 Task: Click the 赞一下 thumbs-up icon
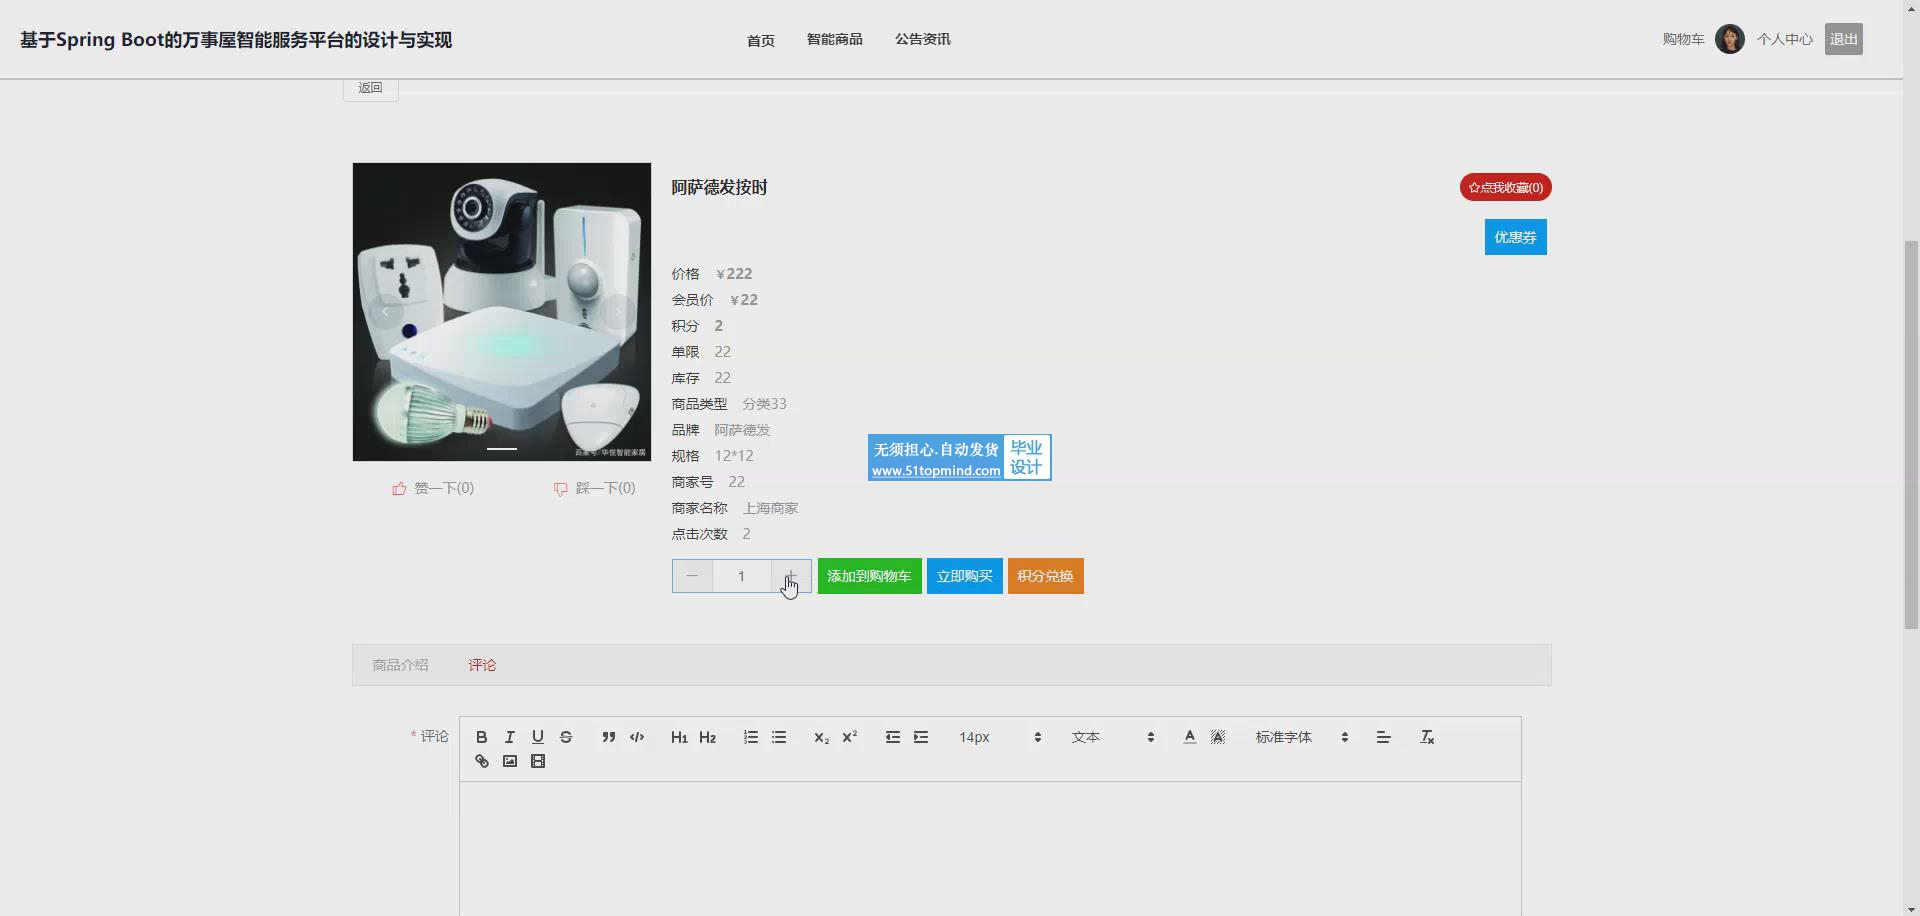[x=399, y=488]
